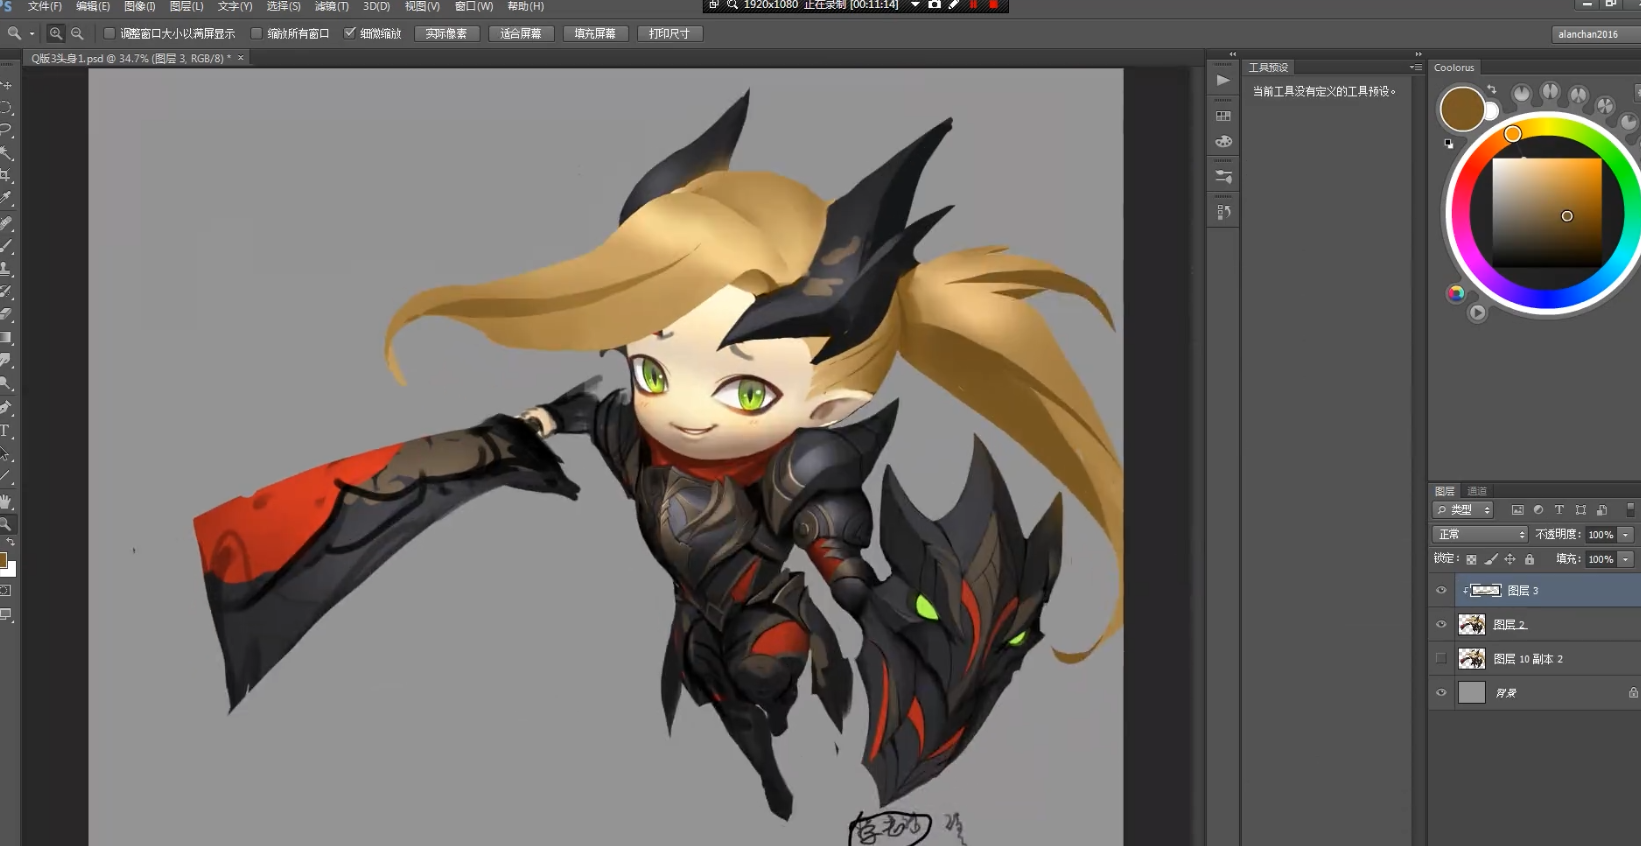Viewport: 1641px width, 846px height.
Task: Select the Dodge tool
Action: 6,384
